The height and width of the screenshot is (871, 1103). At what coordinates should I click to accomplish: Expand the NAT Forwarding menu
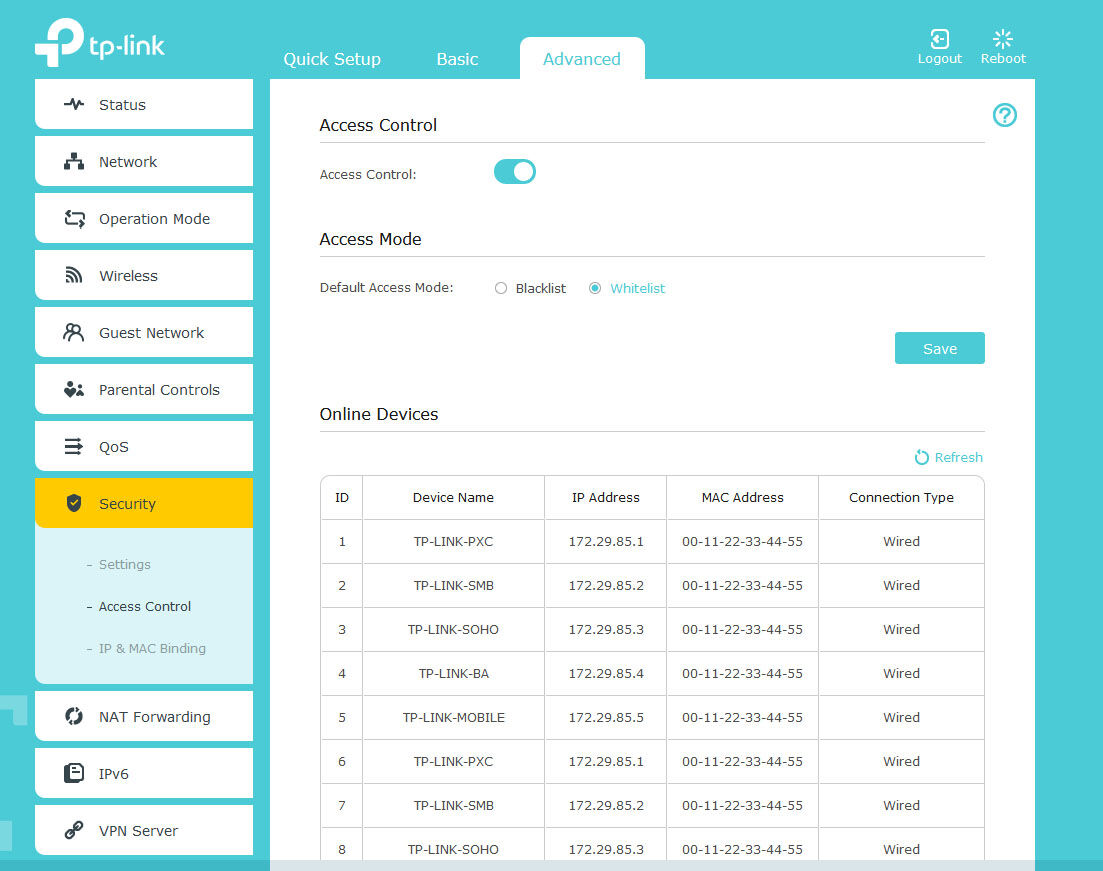pyautogui.click(x=144, y=716)
